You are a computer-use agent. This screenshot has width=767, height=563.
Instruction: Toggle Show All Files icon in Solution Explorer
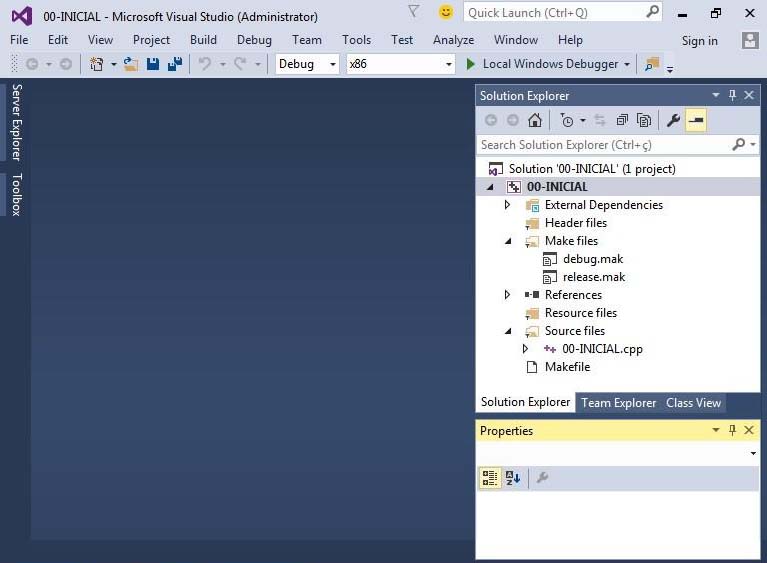click(644, 120)
